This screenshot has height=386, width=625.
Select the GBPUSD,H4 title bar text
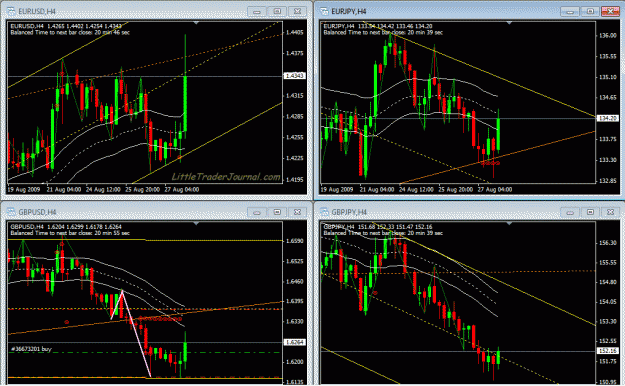37,212
